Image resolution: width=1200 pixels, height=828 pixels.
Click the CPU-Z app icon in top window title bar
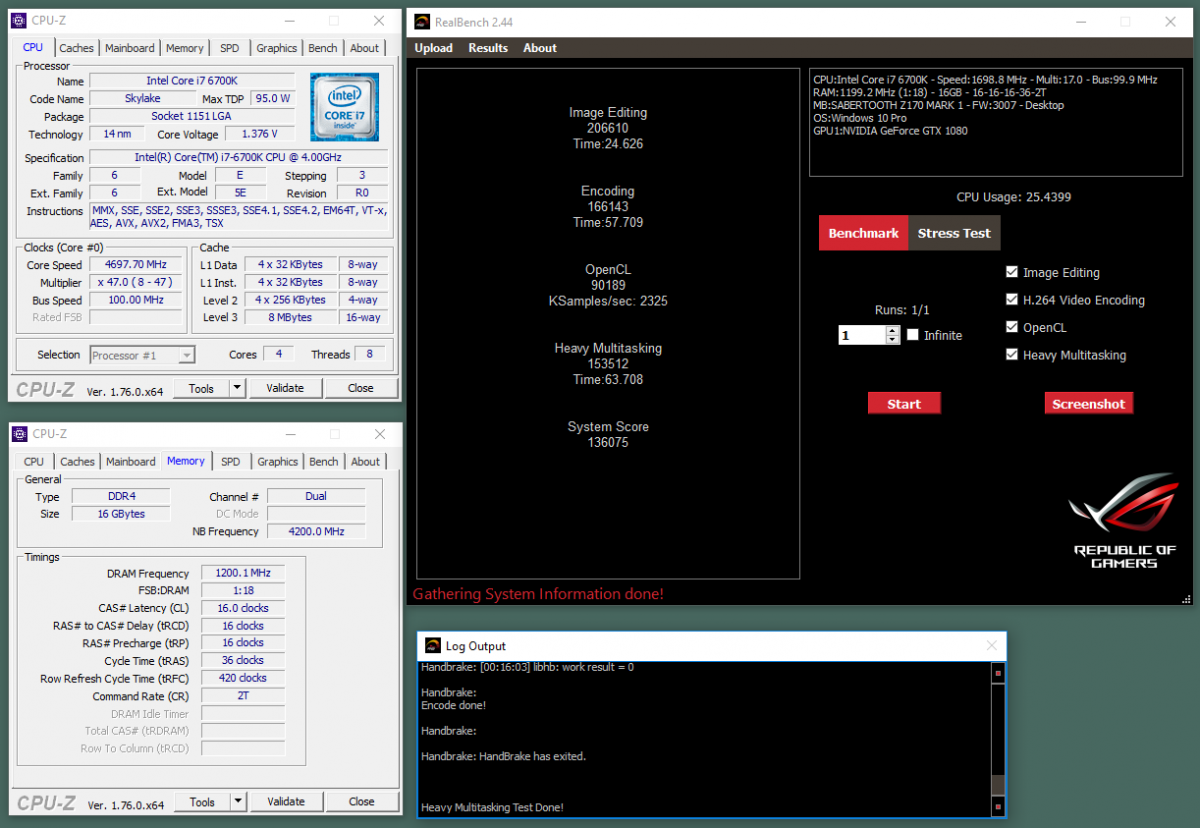point(19,21)
